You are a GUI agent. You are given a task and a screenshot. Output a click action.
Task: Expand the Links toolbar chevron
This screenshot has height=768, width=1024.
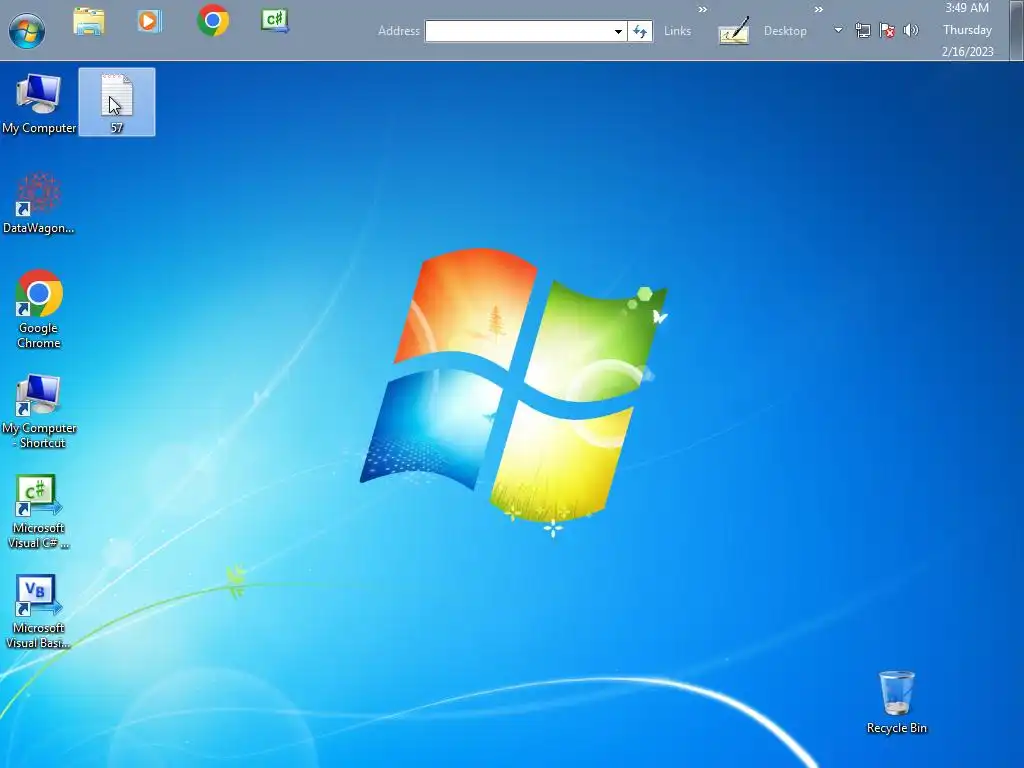pos(703,9)
